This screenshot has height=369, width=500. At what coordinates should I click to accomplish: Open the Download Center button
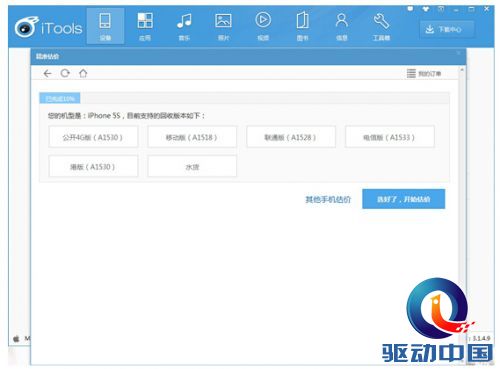point(446,29)
